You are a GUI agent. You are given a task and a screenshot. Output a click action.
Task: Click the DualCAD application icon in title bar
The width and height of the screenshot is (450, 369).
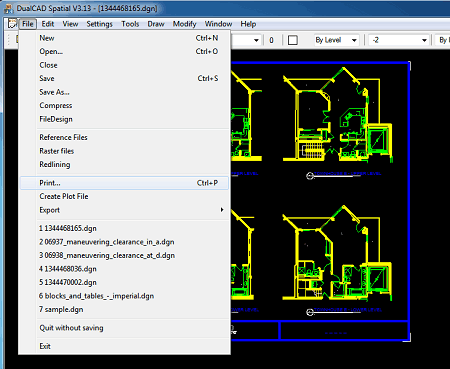coord(8,8)
